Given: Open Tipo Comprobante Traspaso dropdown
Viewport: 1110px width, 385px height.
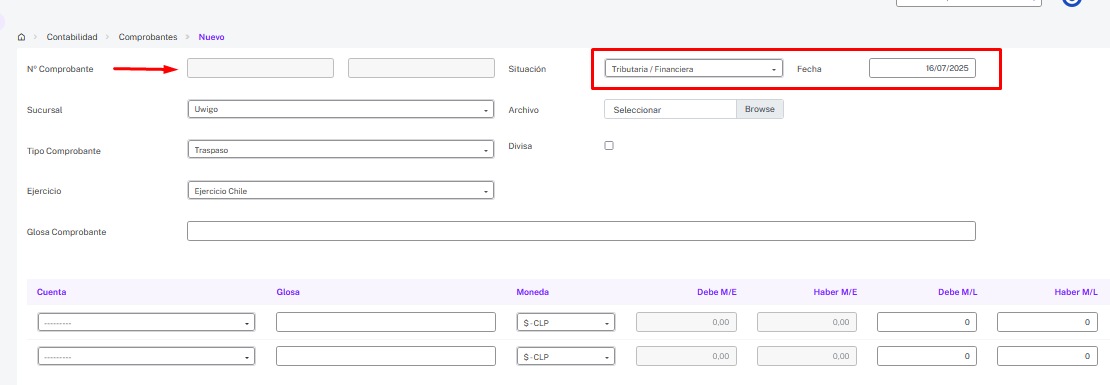Looking at the screenshot, I should (341, 150).
